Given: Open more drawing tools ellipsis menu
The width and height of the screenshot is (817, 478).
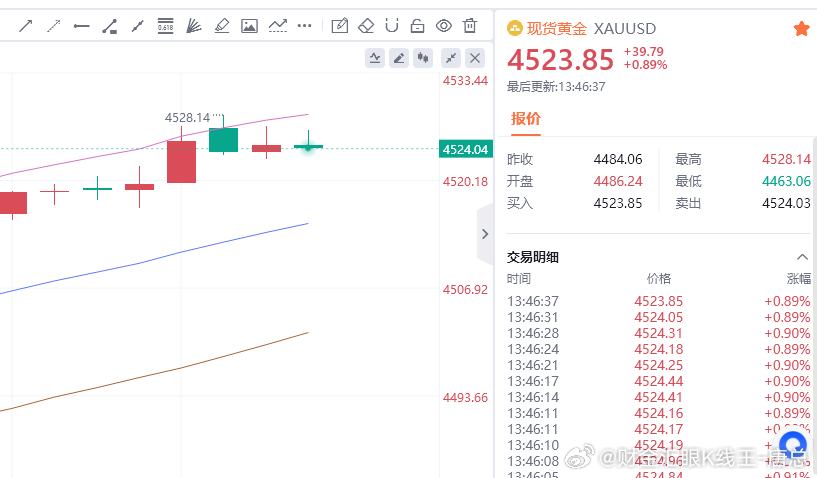Looking at the screenshot, I should click(304, 26).
